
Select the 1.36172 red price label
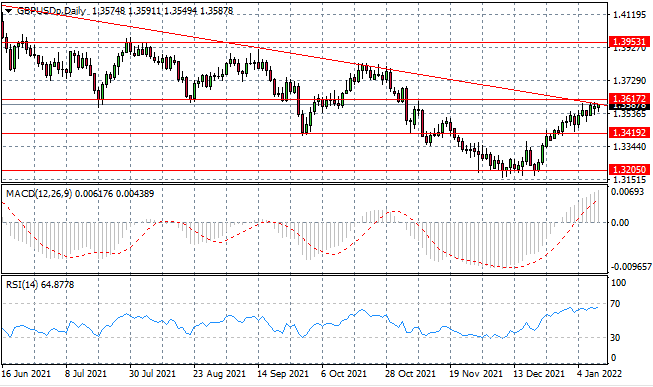(629, 99)
